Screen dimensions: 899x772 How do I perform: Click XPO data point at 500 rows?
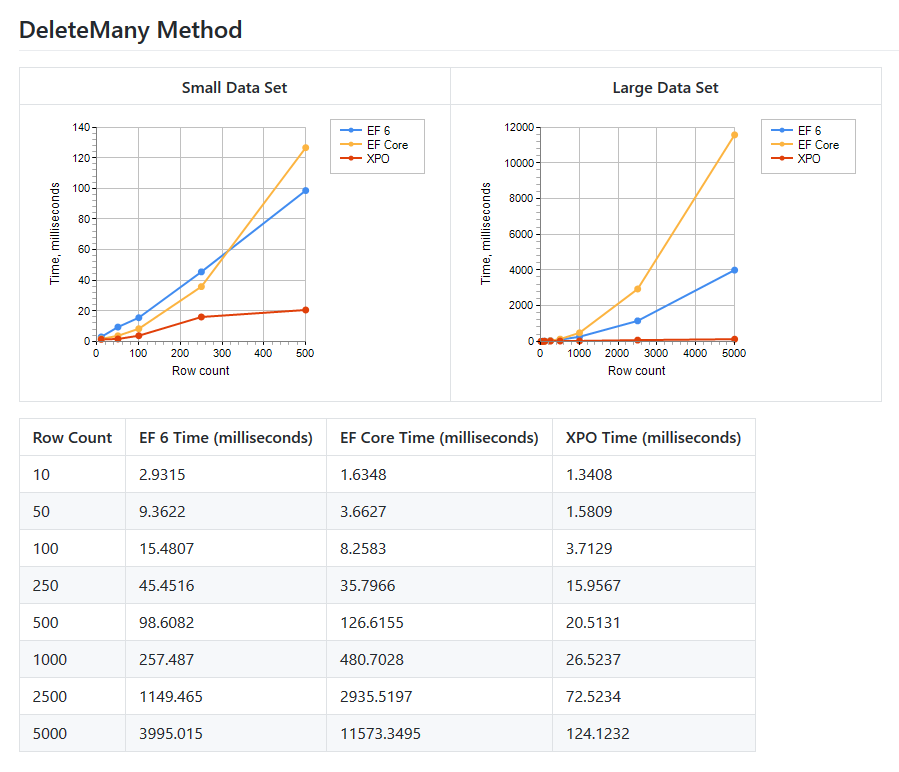click(x=306, y=310)
